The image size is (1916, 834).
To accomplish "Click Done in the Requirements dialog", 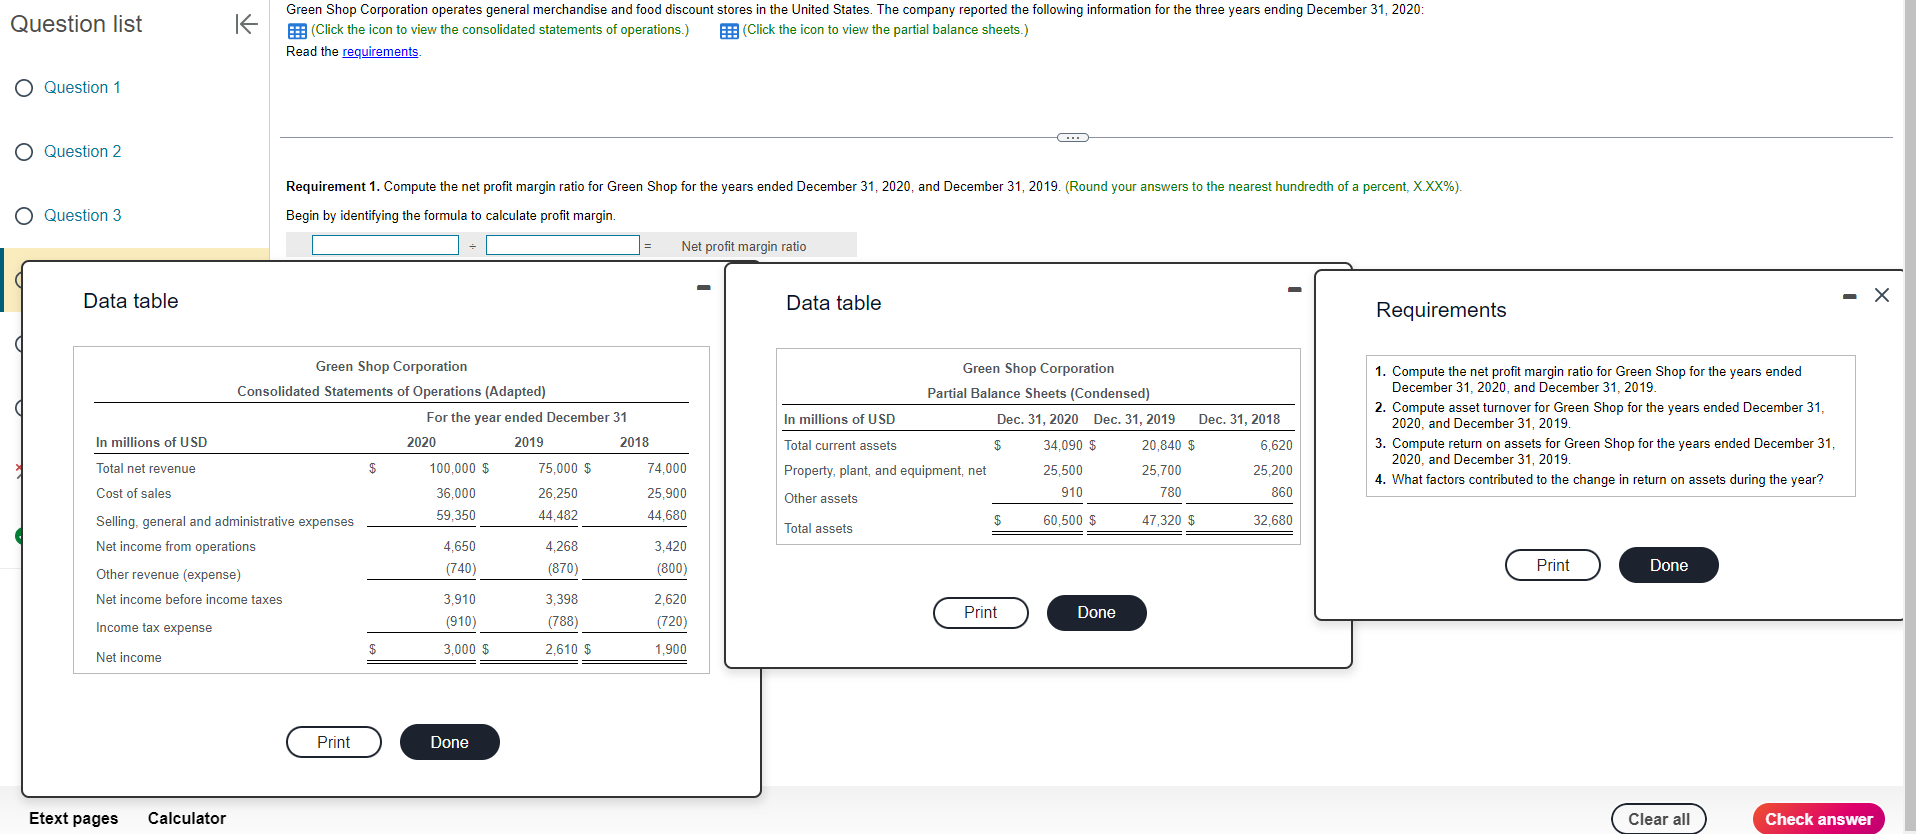I will (x=1669, y=565).
